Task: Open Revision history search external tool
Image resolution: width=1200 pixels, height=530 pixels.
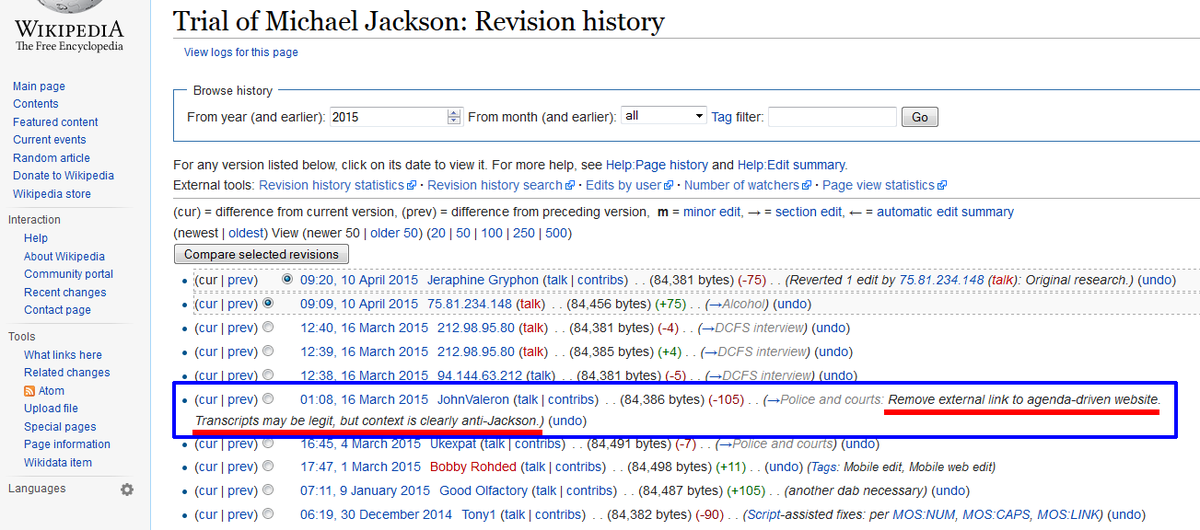Action: pos(501,185)
